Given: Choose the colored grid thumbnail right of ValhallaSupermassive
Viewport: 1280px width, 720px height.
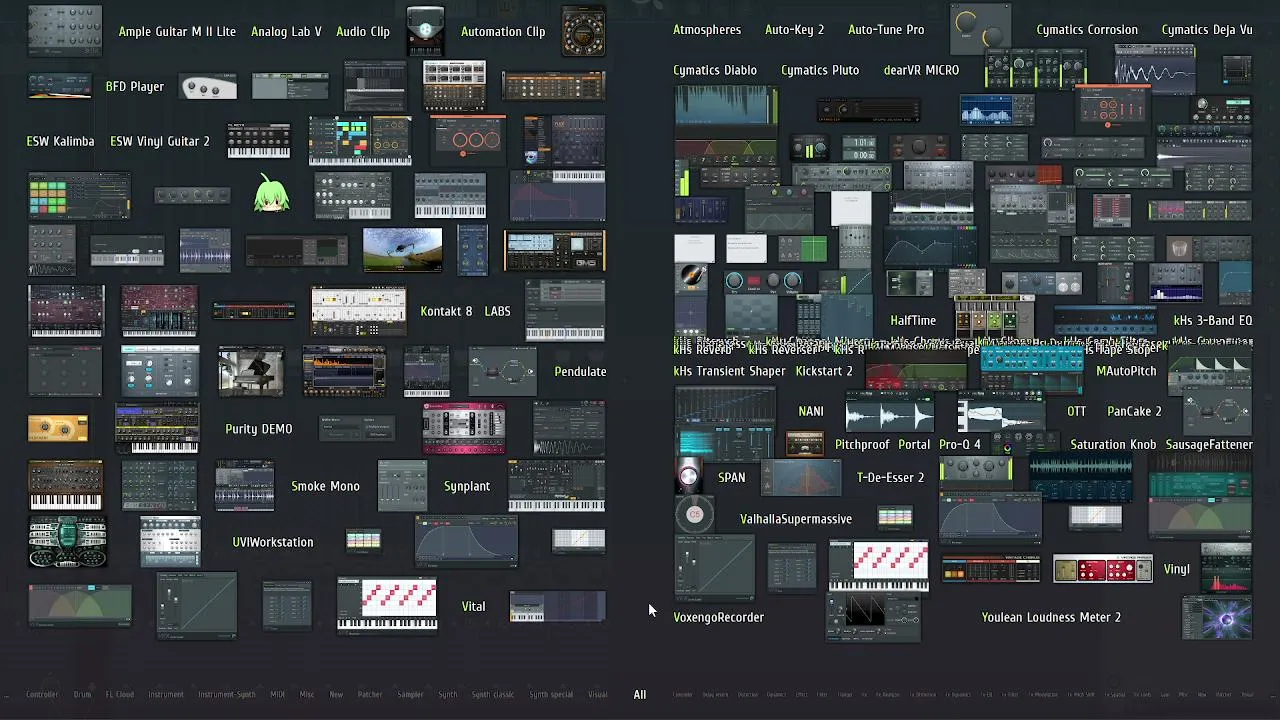Looking at the screenshot, I should click(895, 517).
